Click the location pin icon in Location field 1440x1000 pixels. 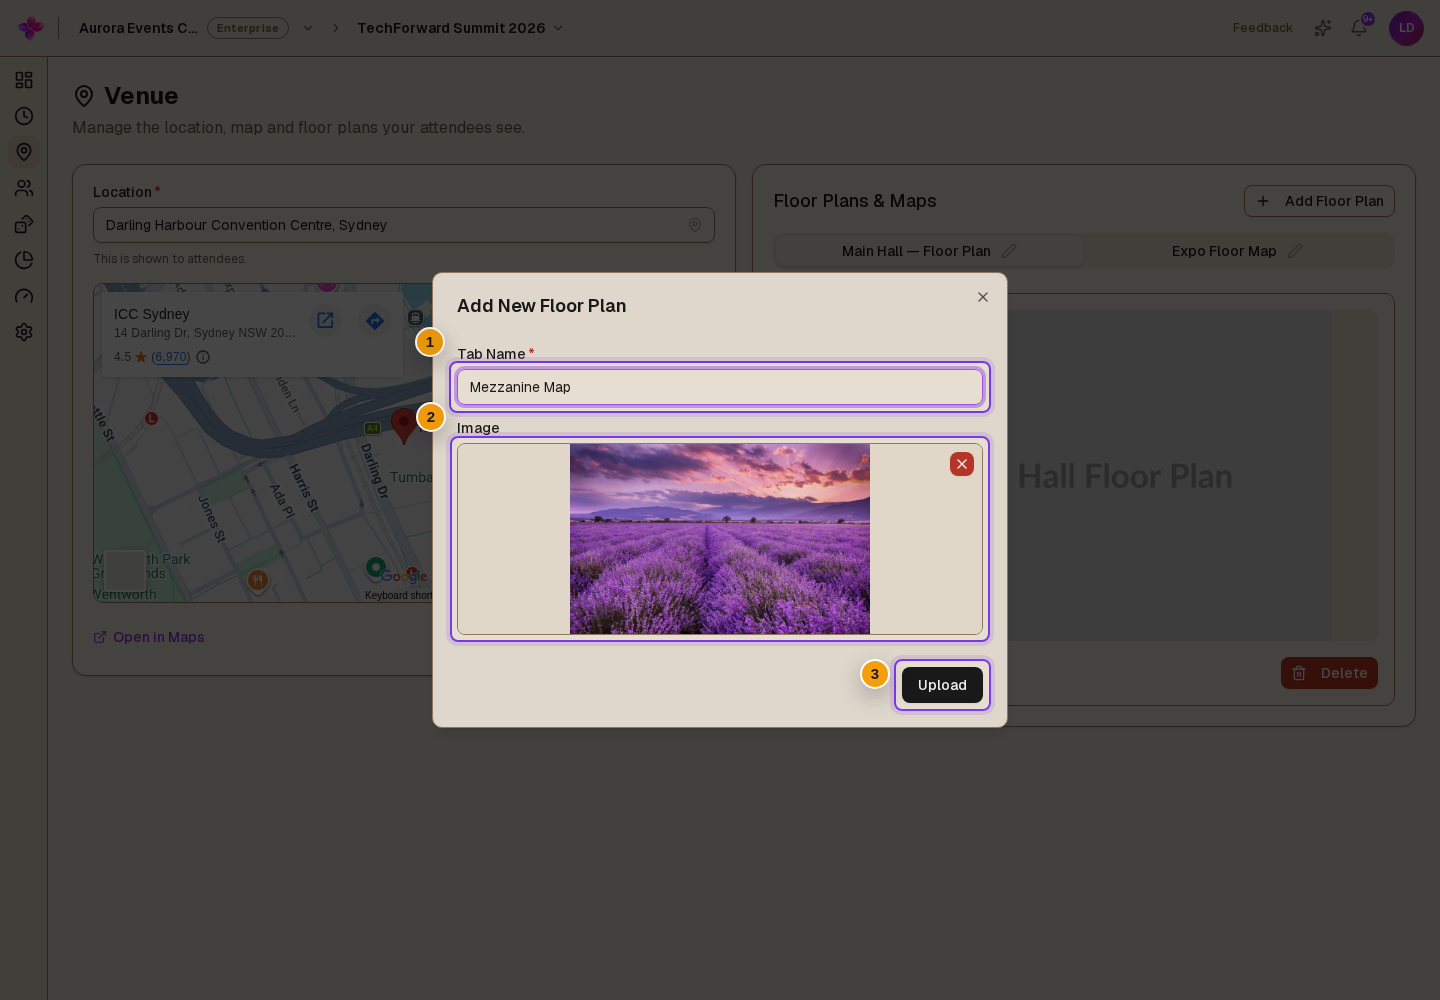[x=695, y=225]
